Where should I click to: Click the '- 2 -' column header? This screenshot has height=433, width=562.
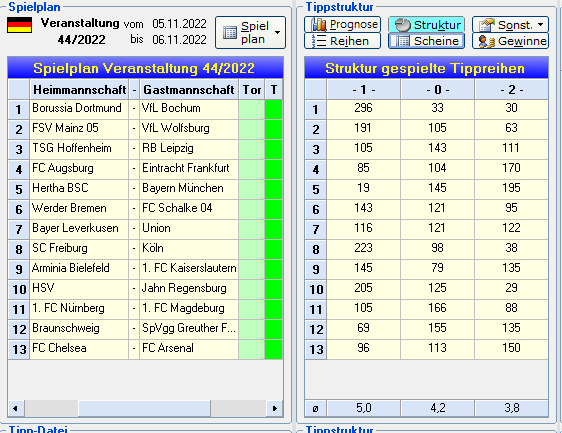pyautogui.click(x=511, y=89)
